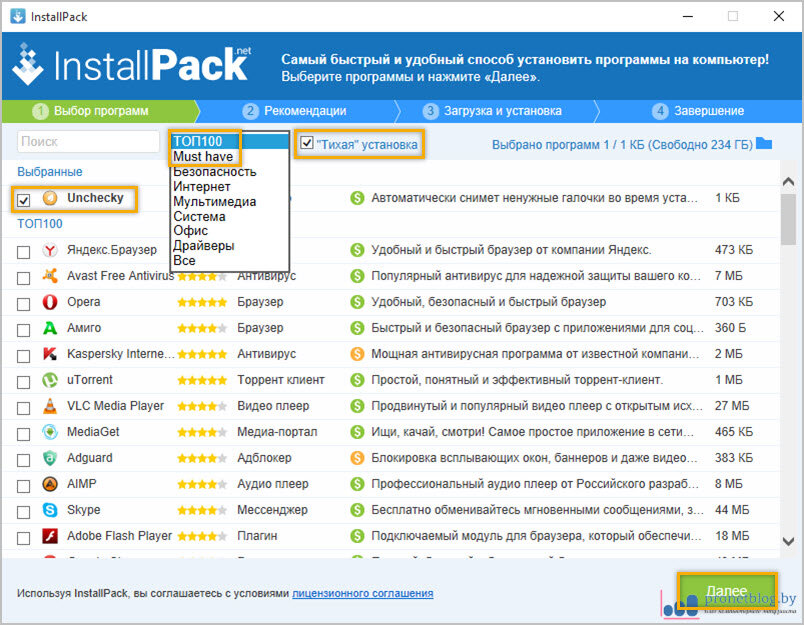Check the Adguard checkbox
804x625 pixels.
24,460
